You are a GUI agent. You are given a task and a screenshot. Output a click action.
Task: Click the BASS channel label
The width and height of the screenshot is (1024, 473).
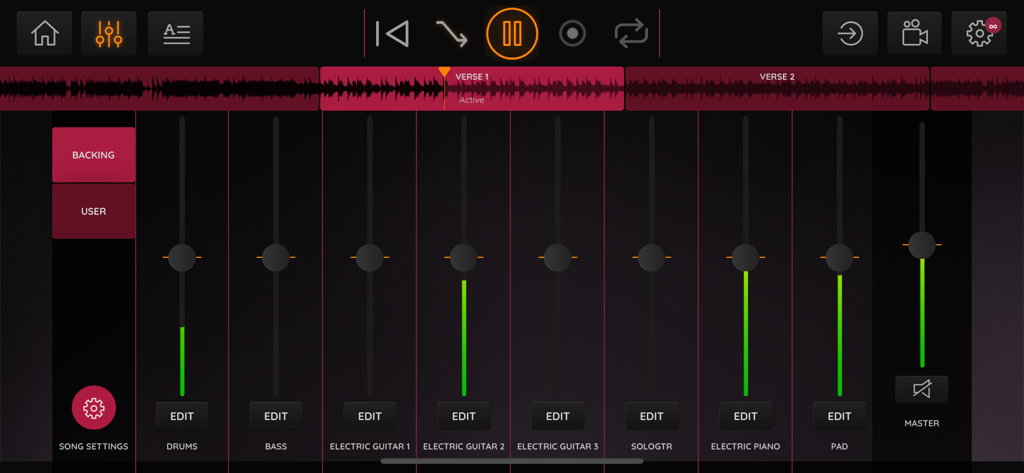[x=276, y=447]
